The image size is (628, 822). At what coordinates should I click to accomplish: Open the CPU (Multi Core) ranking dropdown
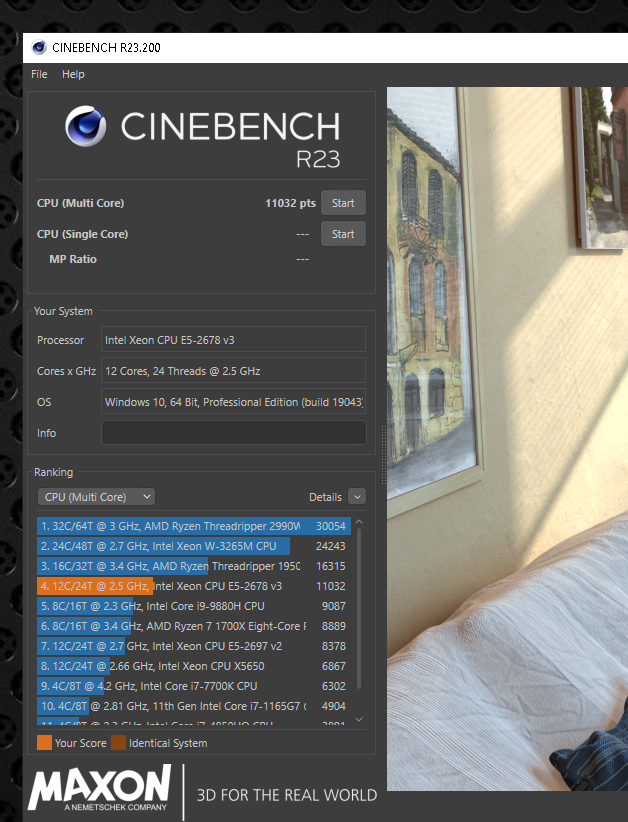click(x=96, y=496)
